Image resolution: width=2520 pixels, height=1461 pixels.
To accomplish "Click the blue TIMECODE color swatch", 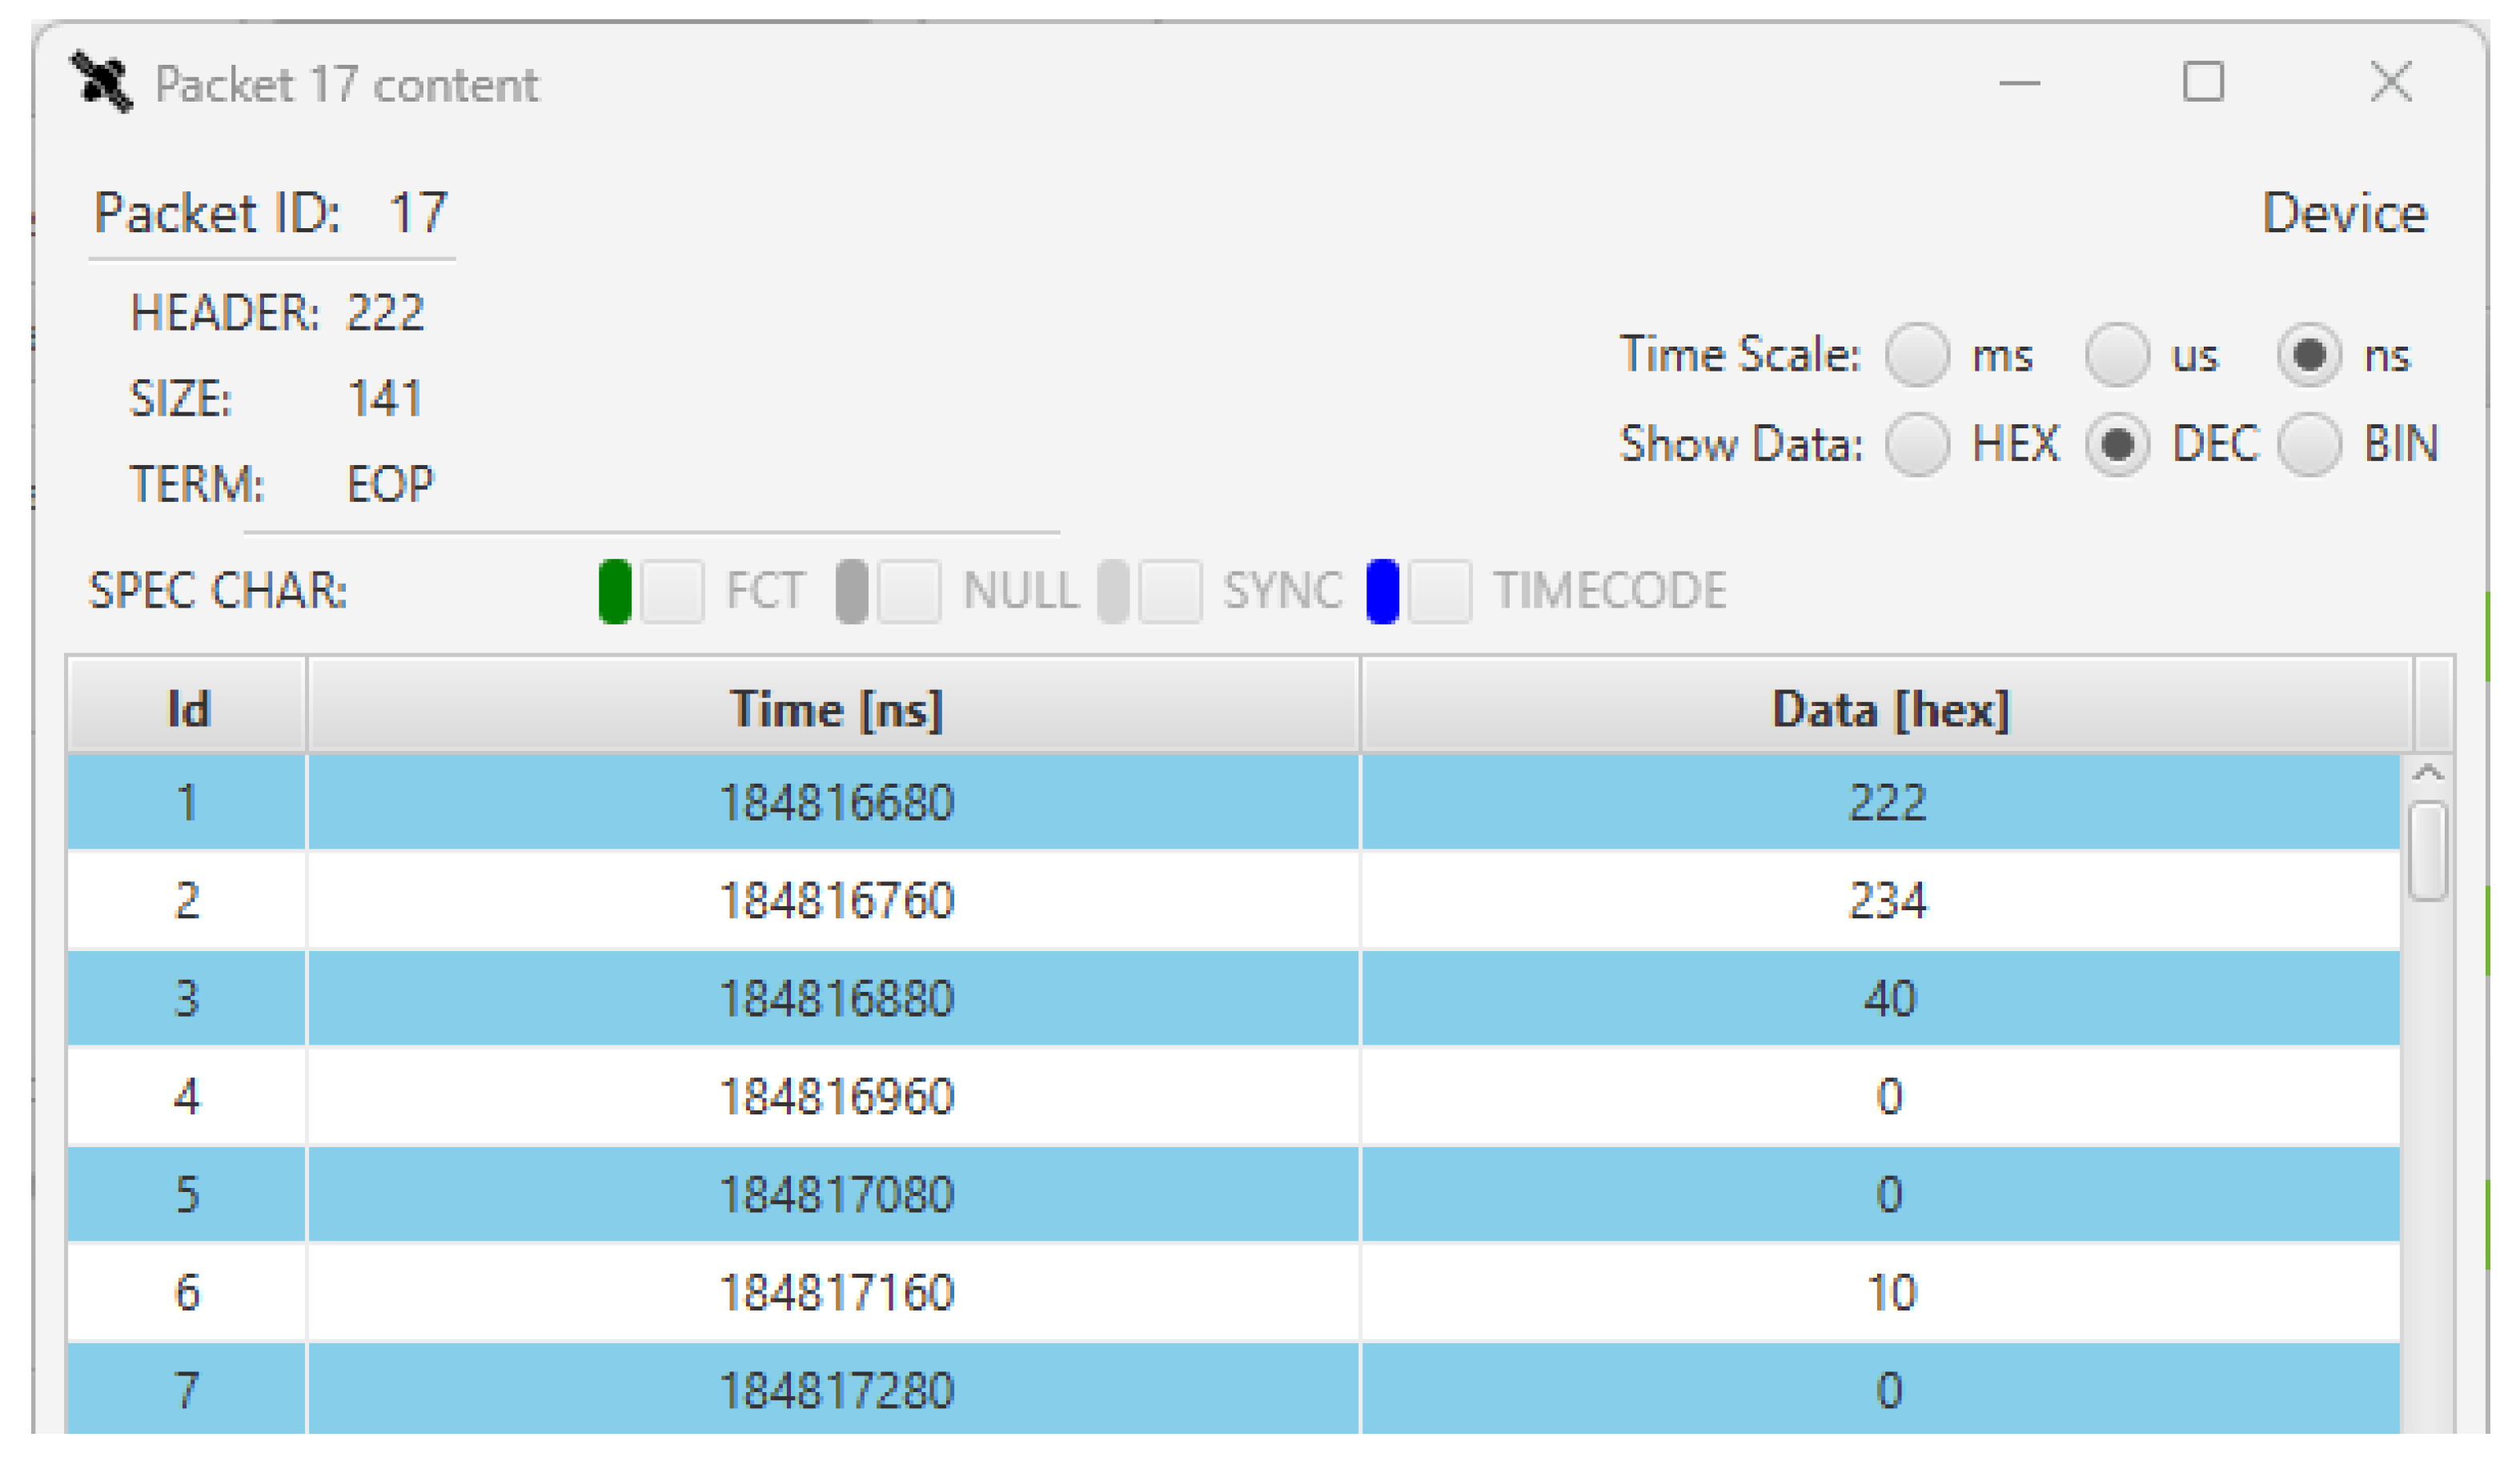I will [1382, 592].
